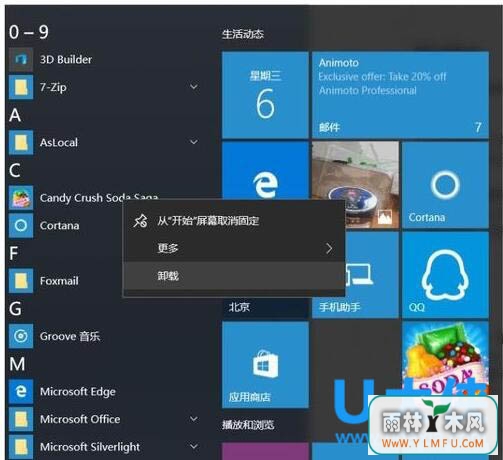The width and height of the screenshot is (503, 460).
Task: Click the letter F section header
Action: 14,253
